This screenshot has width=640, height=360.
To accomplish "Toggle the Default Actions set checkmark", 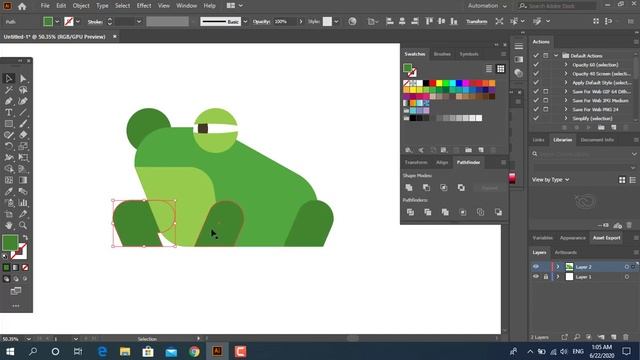I will [536, 56].
